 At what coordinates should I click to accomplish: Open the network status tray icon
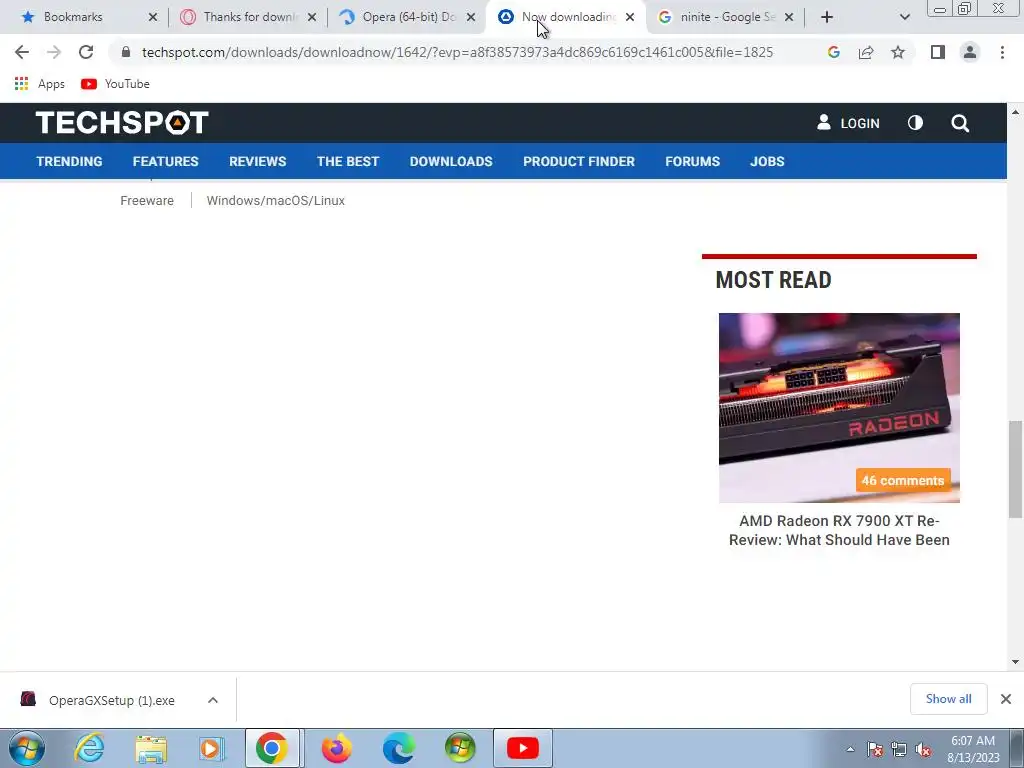click(899, 749)
